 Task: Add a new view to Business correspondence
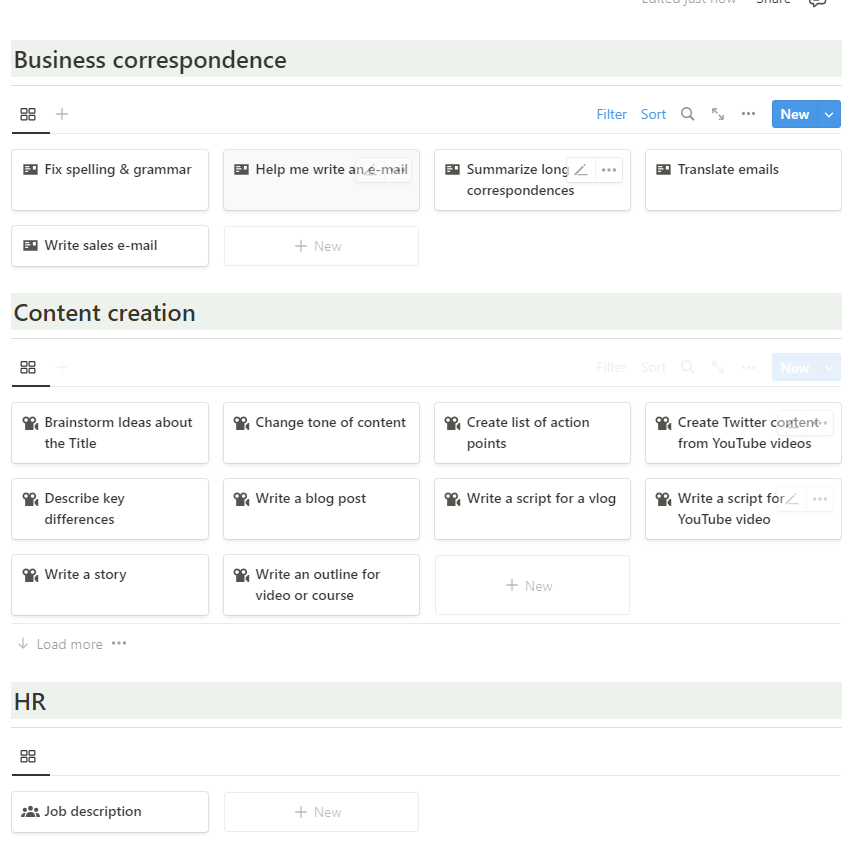tap(62, 114)
